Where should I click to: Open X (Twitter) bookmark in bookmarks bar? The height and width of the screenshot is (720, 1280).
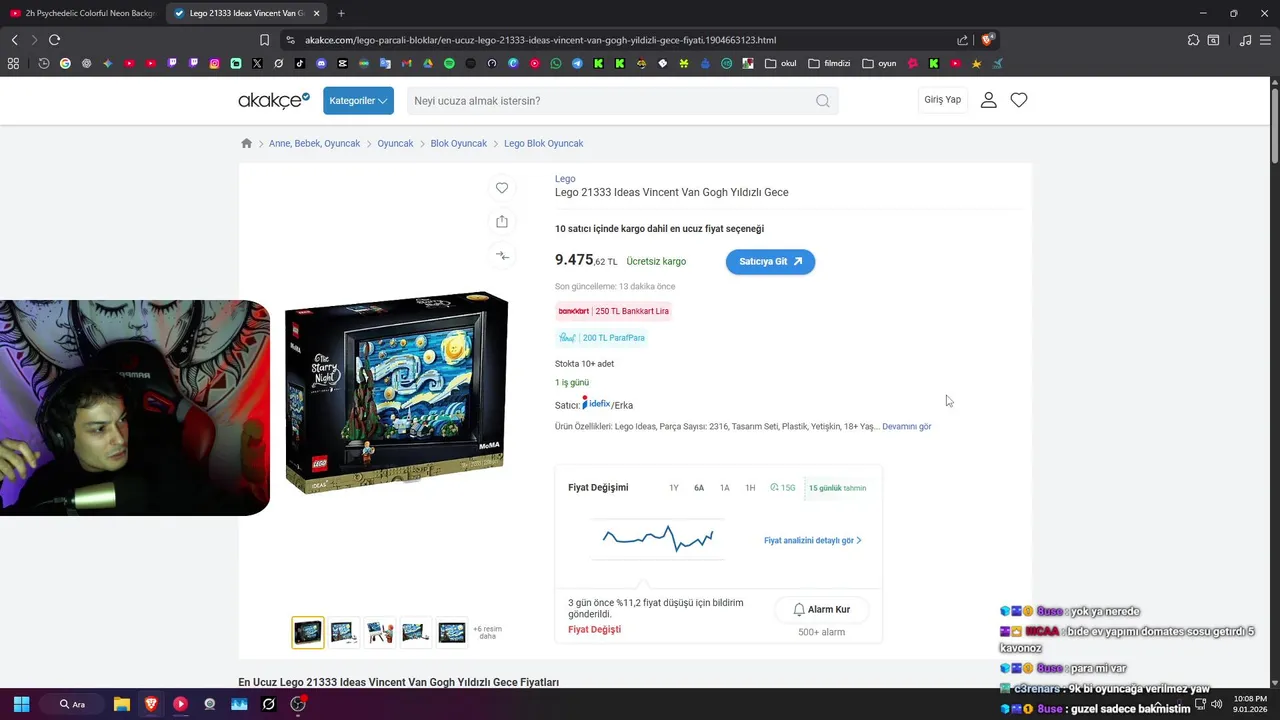[257, 63]
